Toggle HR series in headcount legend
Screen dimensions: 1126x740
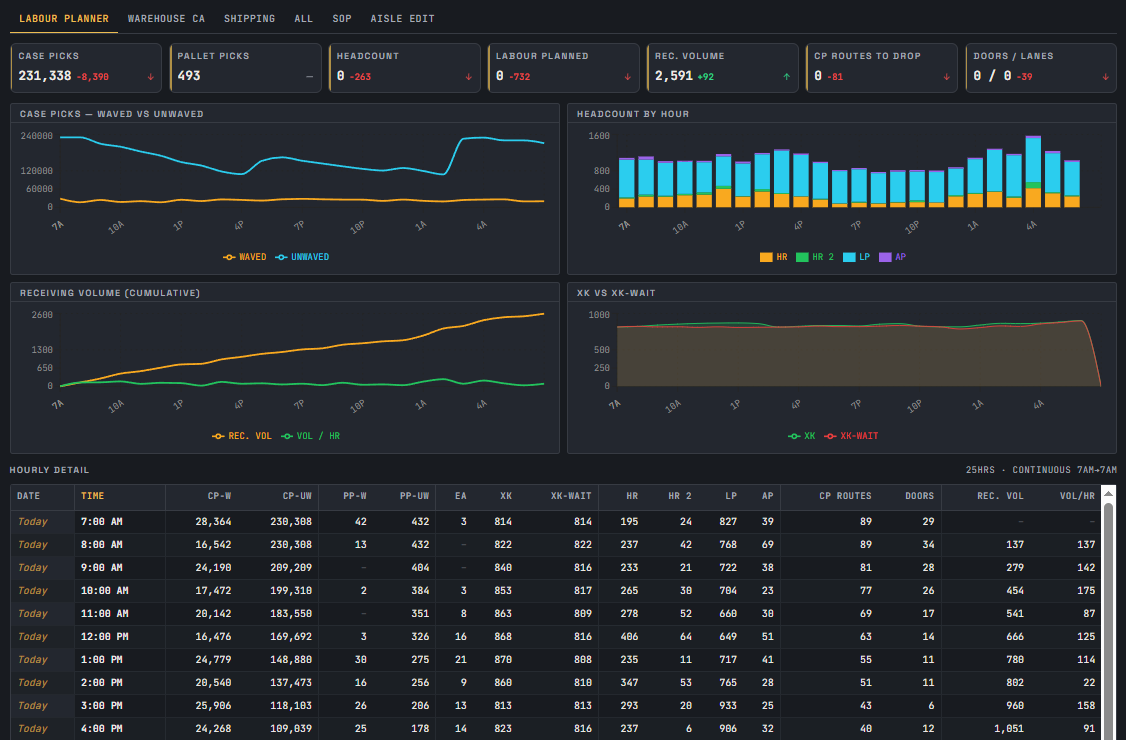point(773,257)
